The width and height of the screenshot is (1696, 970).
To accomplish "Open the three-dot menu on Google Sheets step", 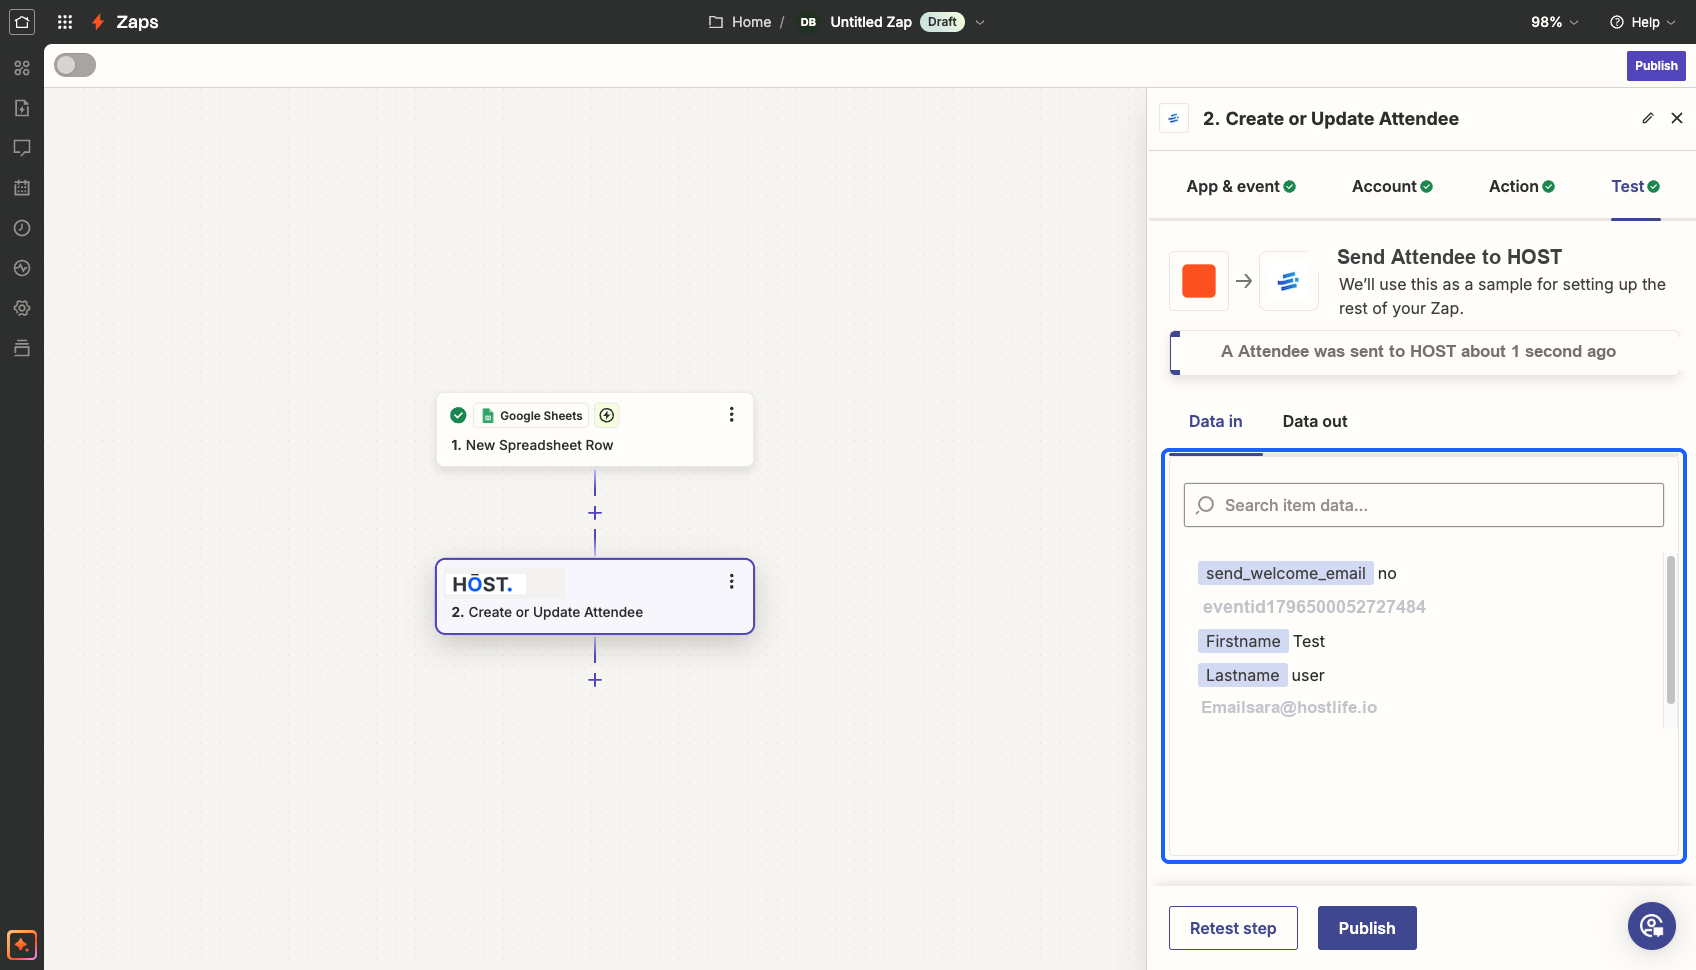I will pyautogui.click(x=731, y=414).
